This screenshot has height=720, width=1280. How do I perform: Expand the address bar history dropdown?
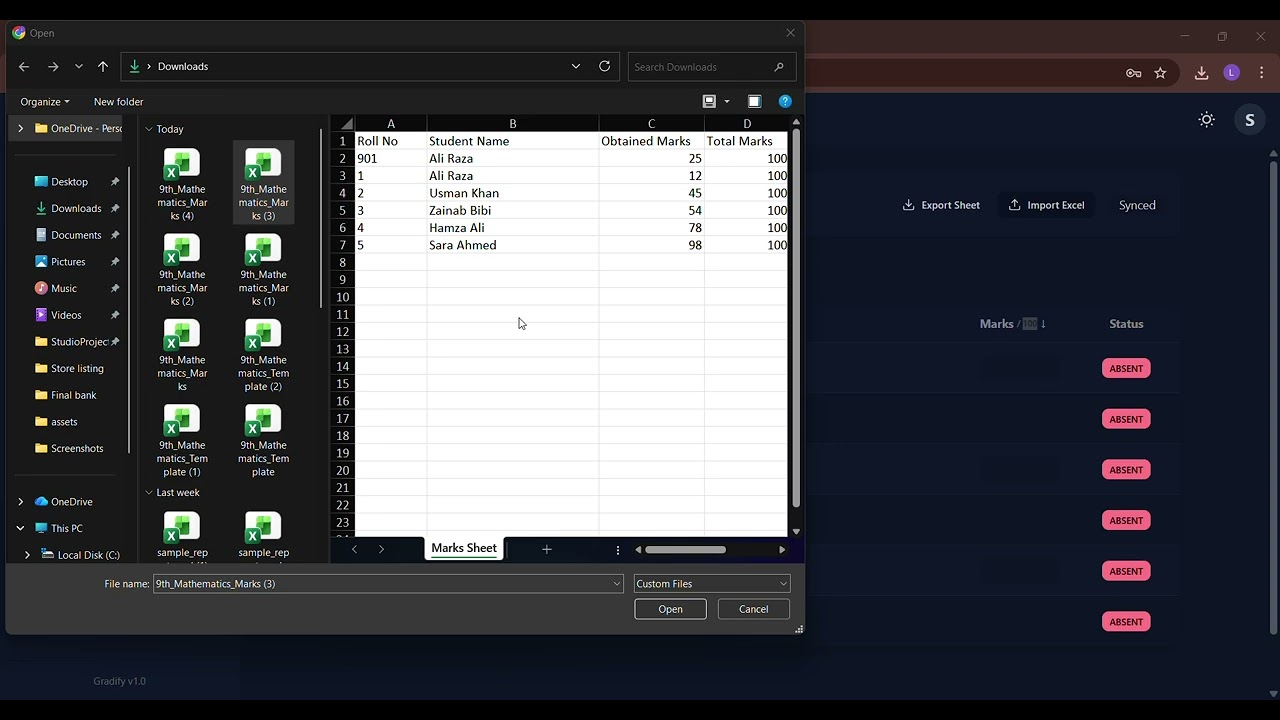[576, 66]
